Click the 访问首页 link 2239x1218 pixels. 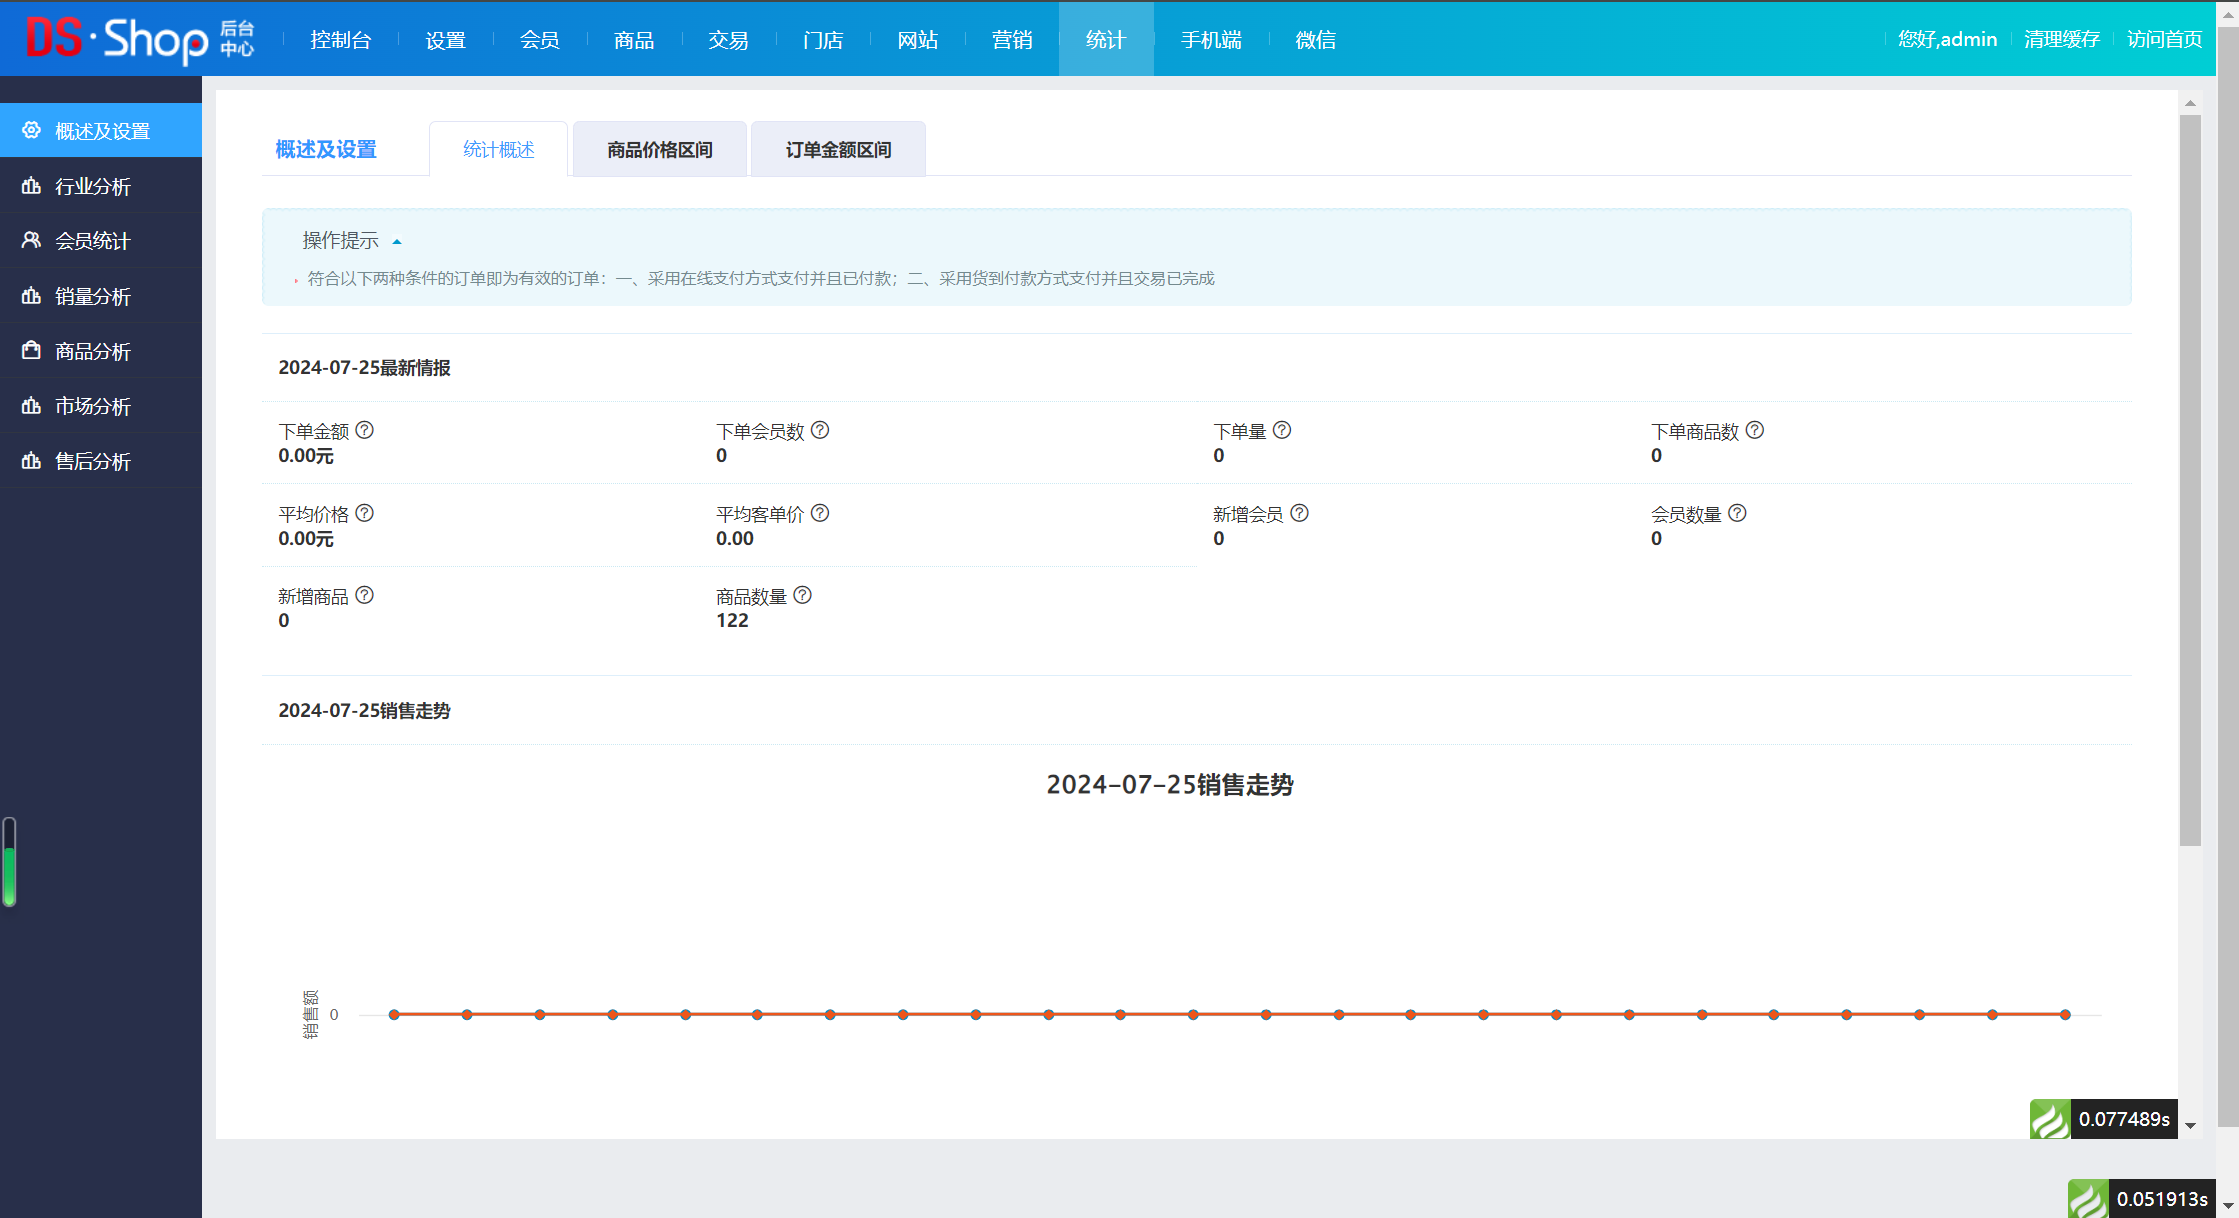point(2164,39)
